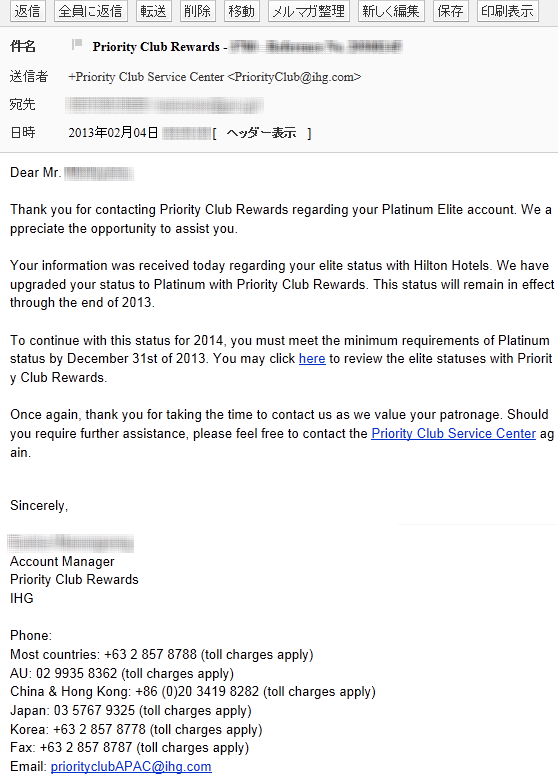Open the 'here' elite statuses link

click(x=312, y=359)
